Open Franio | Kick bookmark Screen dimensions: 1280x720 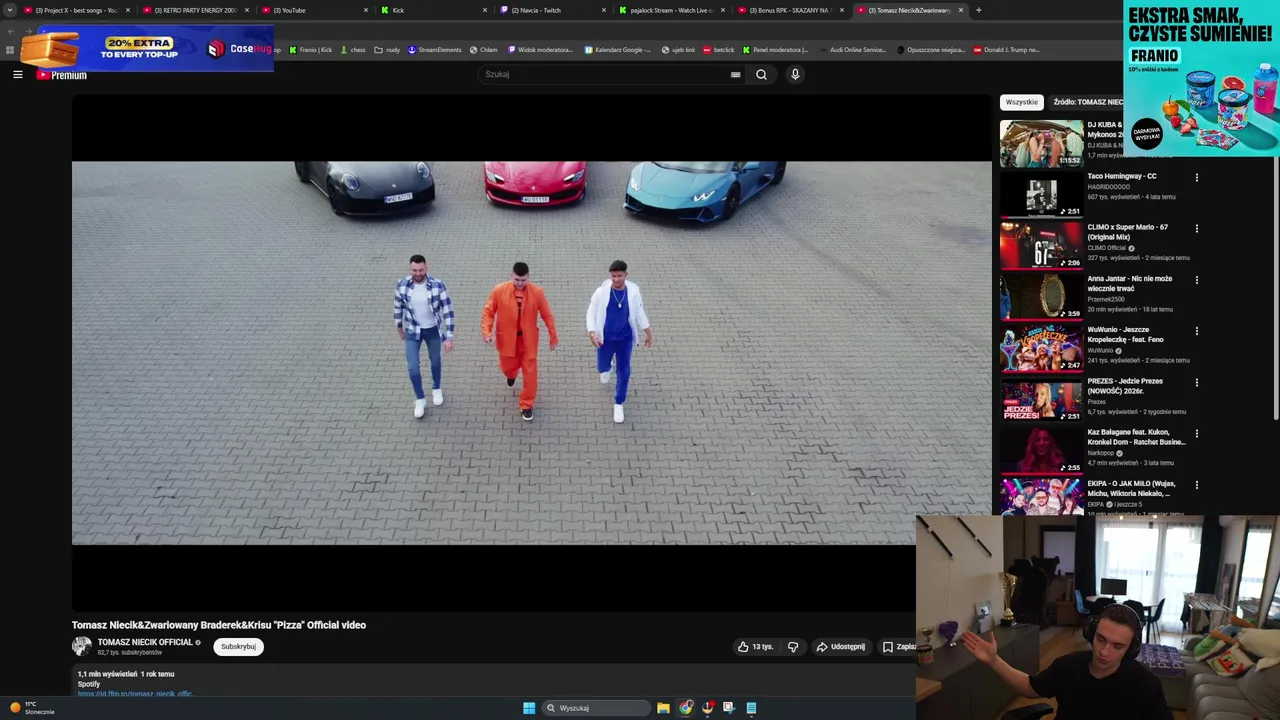click(x=310, y=50)
